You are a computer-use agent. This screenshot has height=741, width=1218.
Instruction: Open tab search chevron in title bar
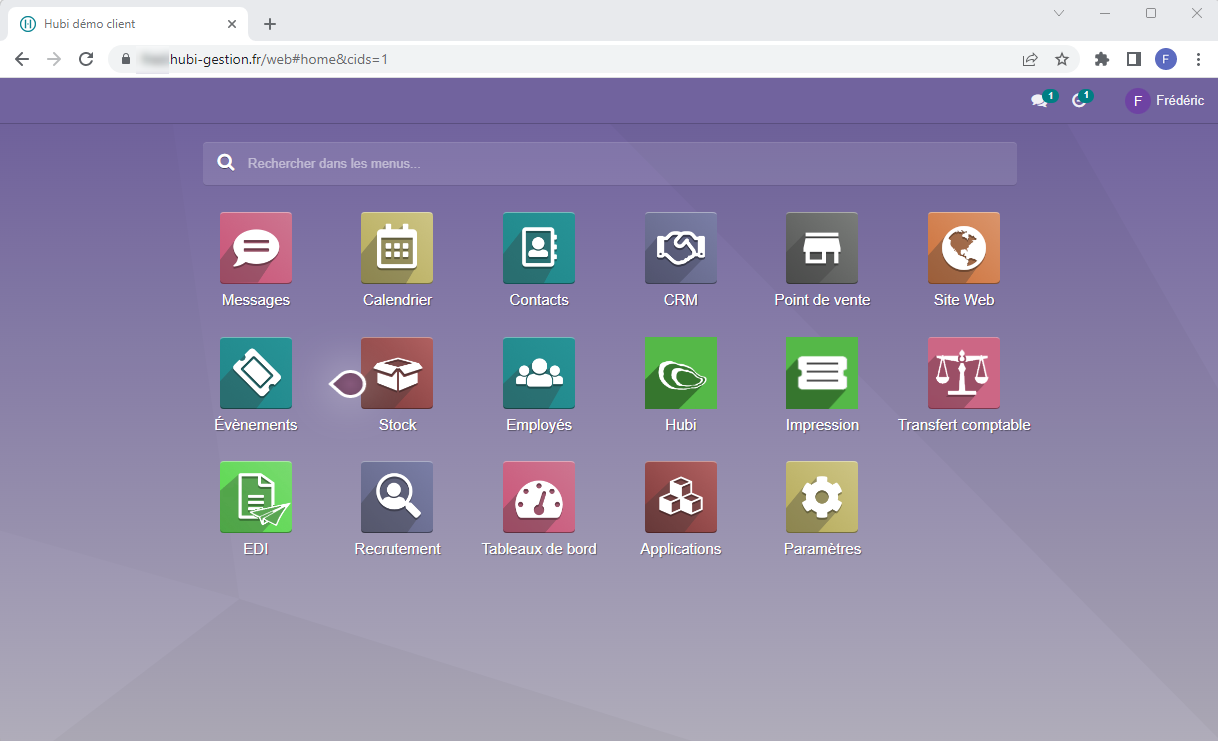click(1059, 13)
